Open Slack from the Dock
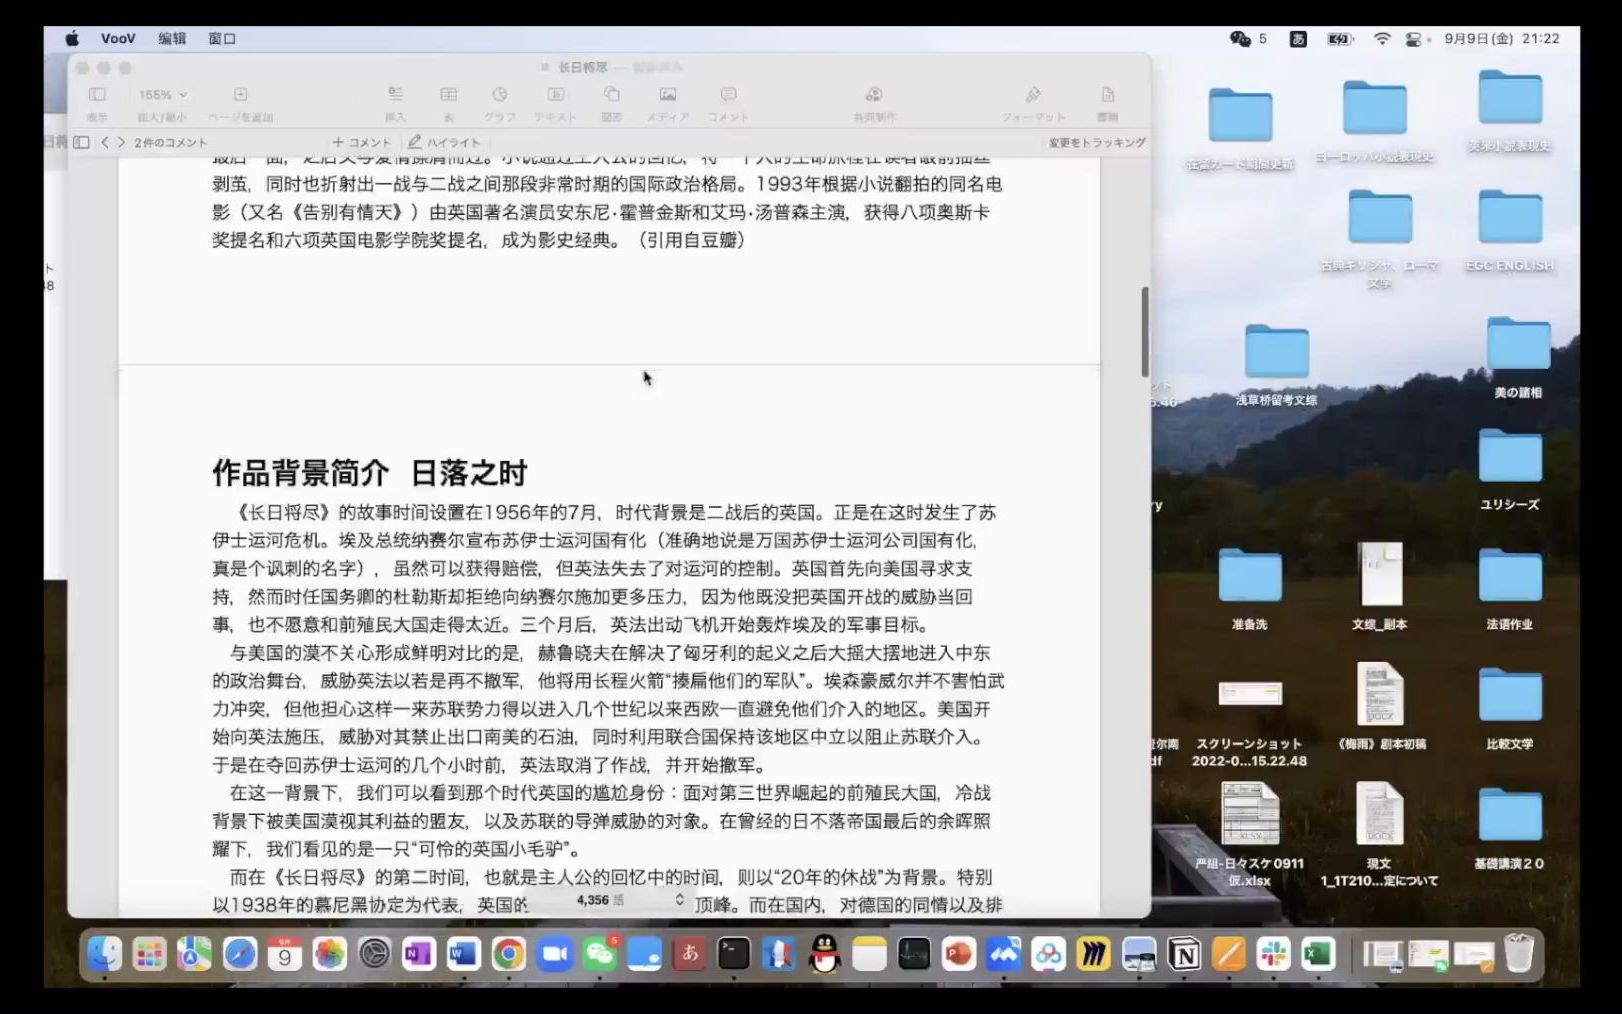This screenshot has height=1014, width=1622. click(1273, 954)
